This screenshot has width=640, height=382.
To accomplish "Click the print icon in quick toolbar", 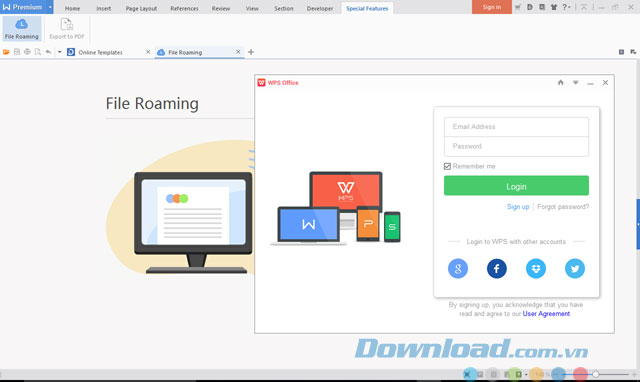I will (27, 52).
